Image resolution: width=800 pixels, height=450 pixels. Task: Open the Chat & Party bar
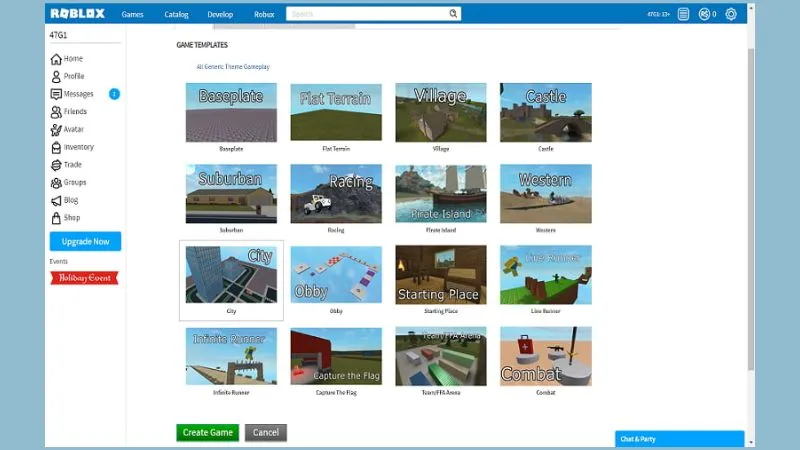click(x=680, y=439)
